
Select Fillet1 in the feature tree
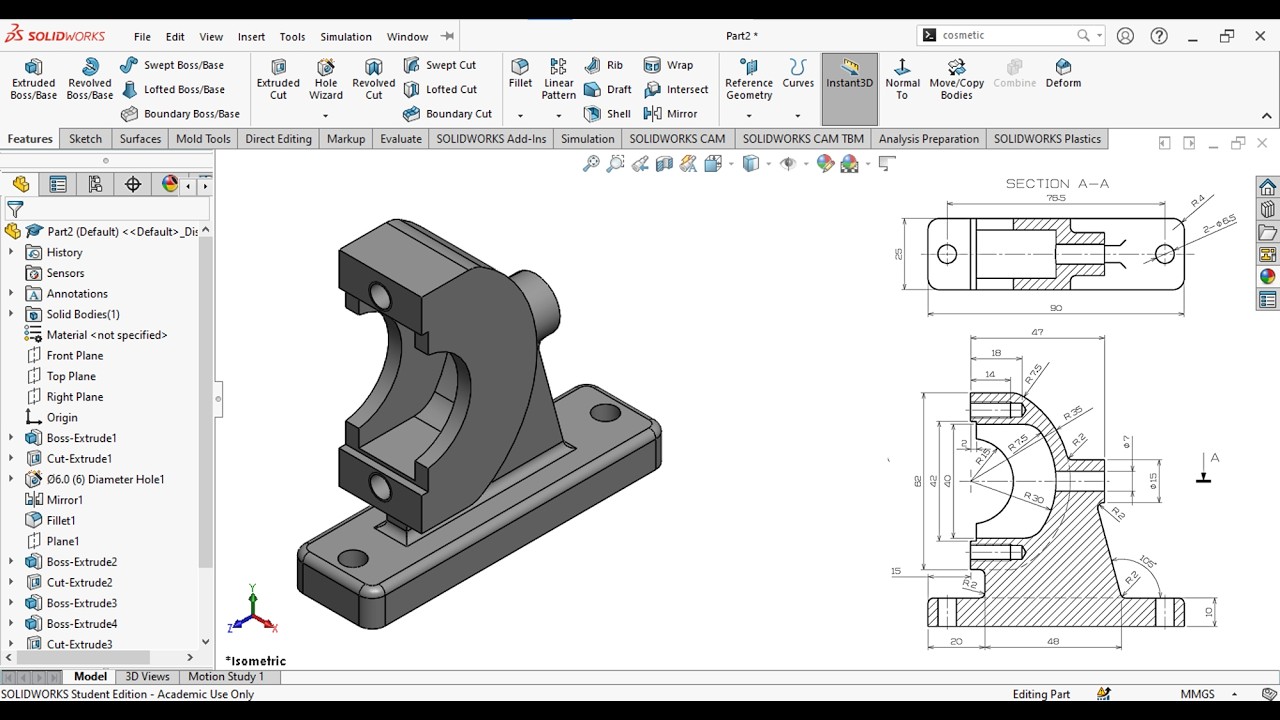point(61,520)
